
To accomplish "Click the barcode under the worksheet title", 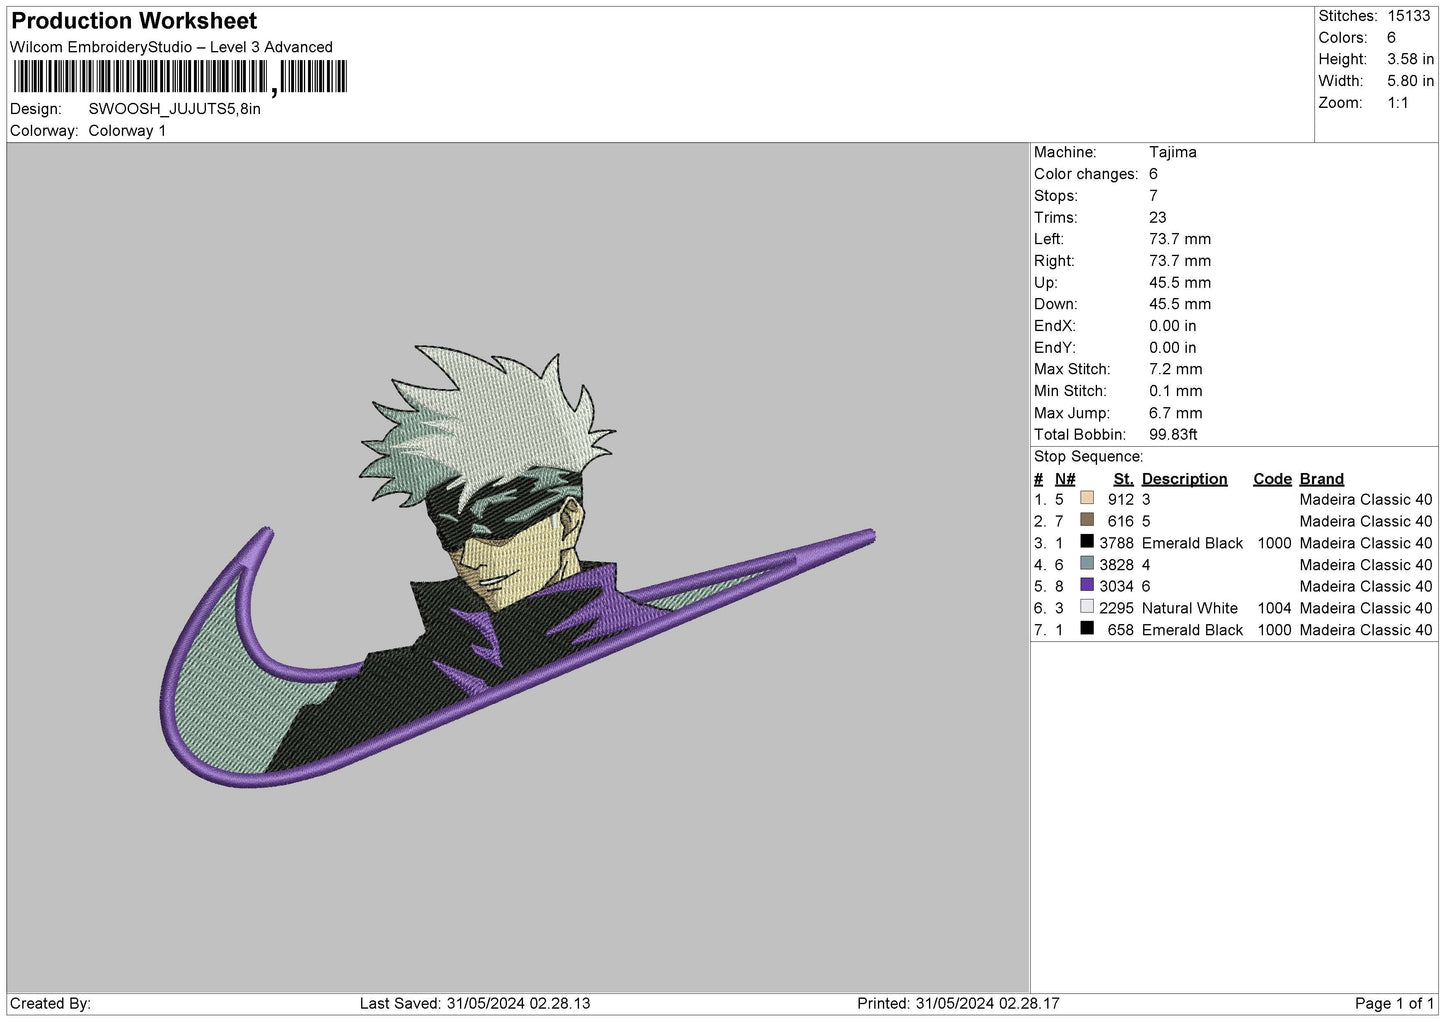I will (x=180, y=77).
